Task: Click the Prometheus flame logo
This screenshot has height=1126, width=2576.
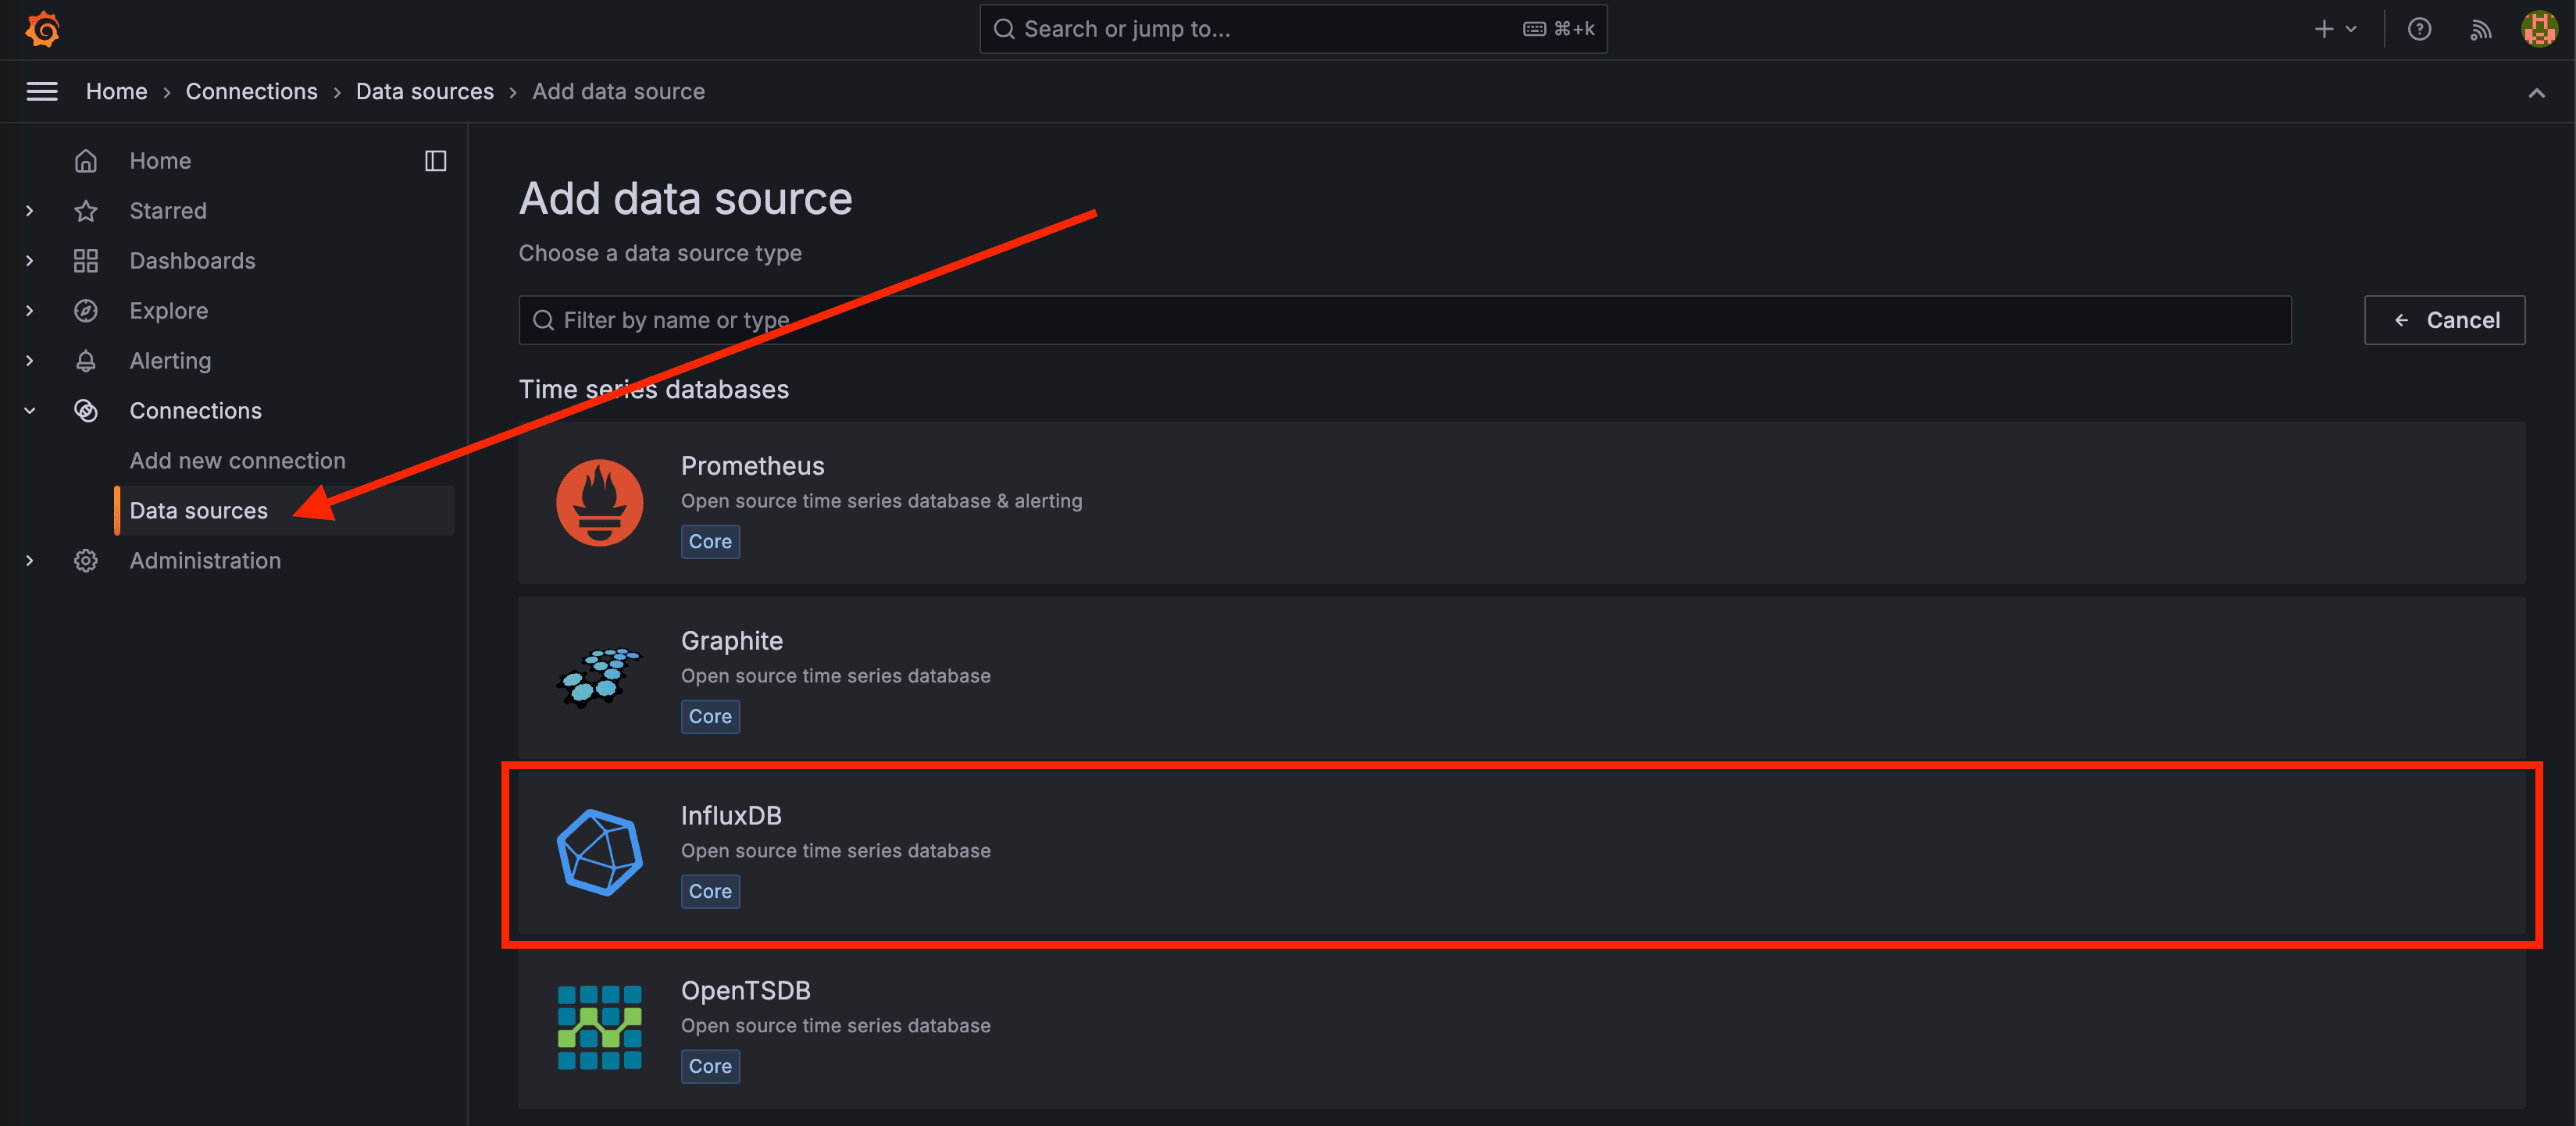Action: tap(599, 502)
